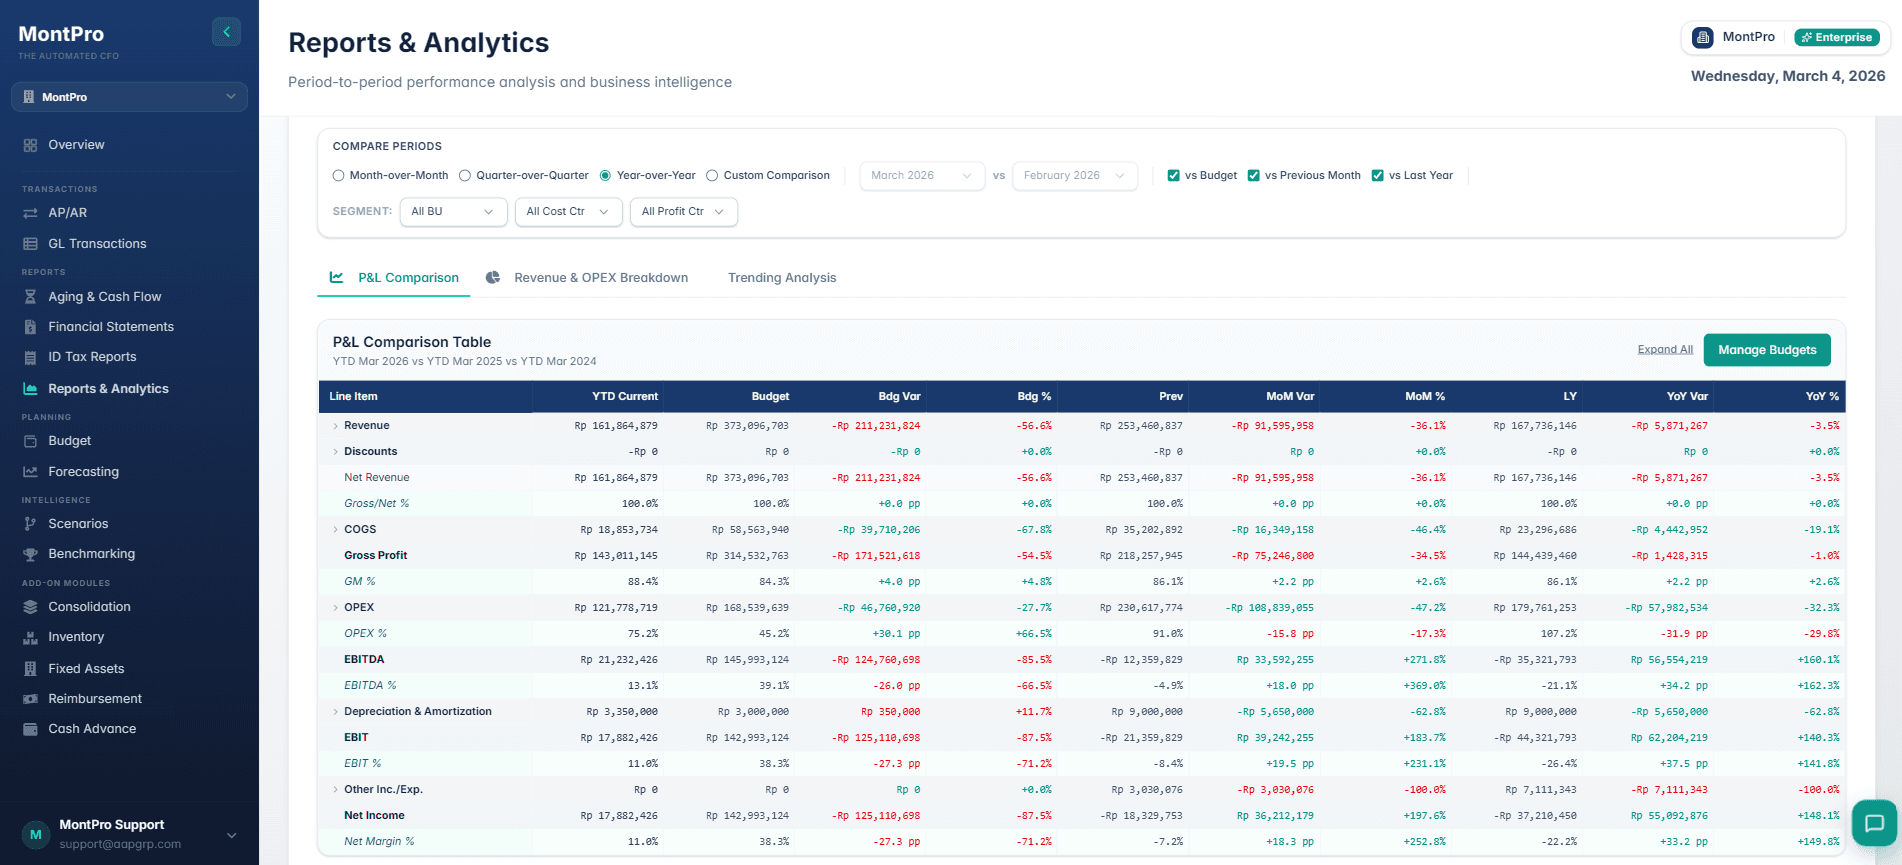Viewport: 1902px width, 865px height.
Task: Click the Financial Statements document icon
Action: point(30,327)
